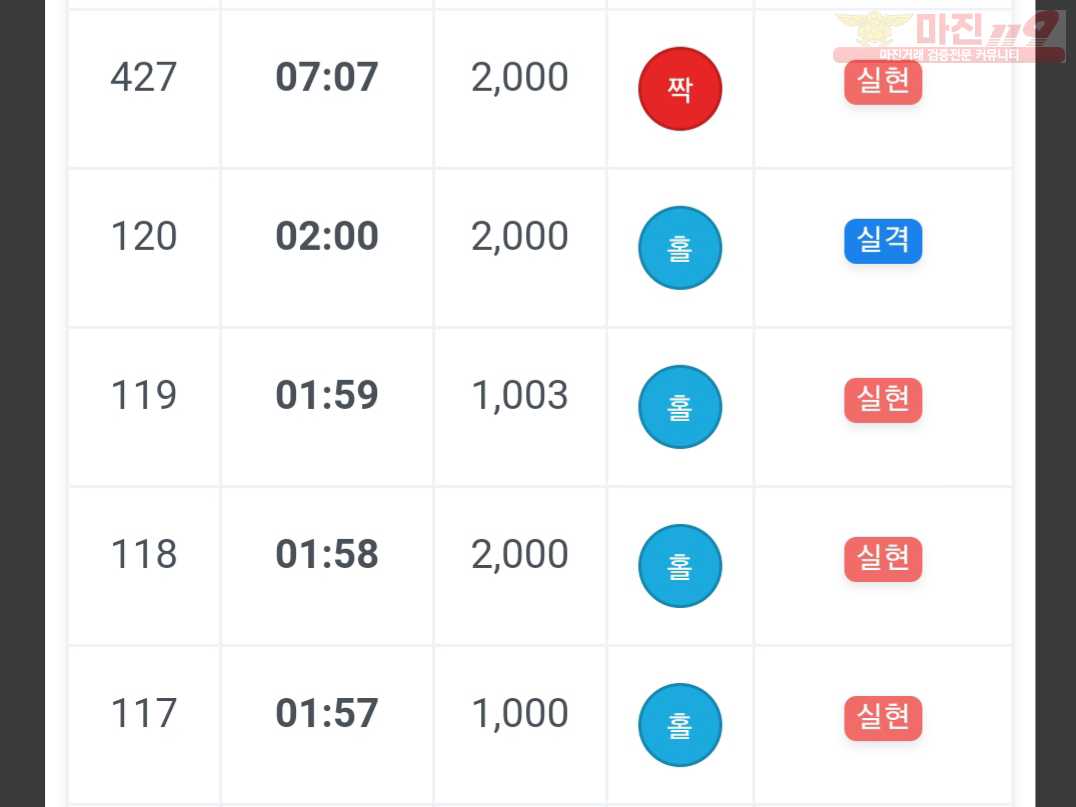Click the 실현 badge in row 117
This screenshot has width=1076, height=807.
click(x=882, y=718)
